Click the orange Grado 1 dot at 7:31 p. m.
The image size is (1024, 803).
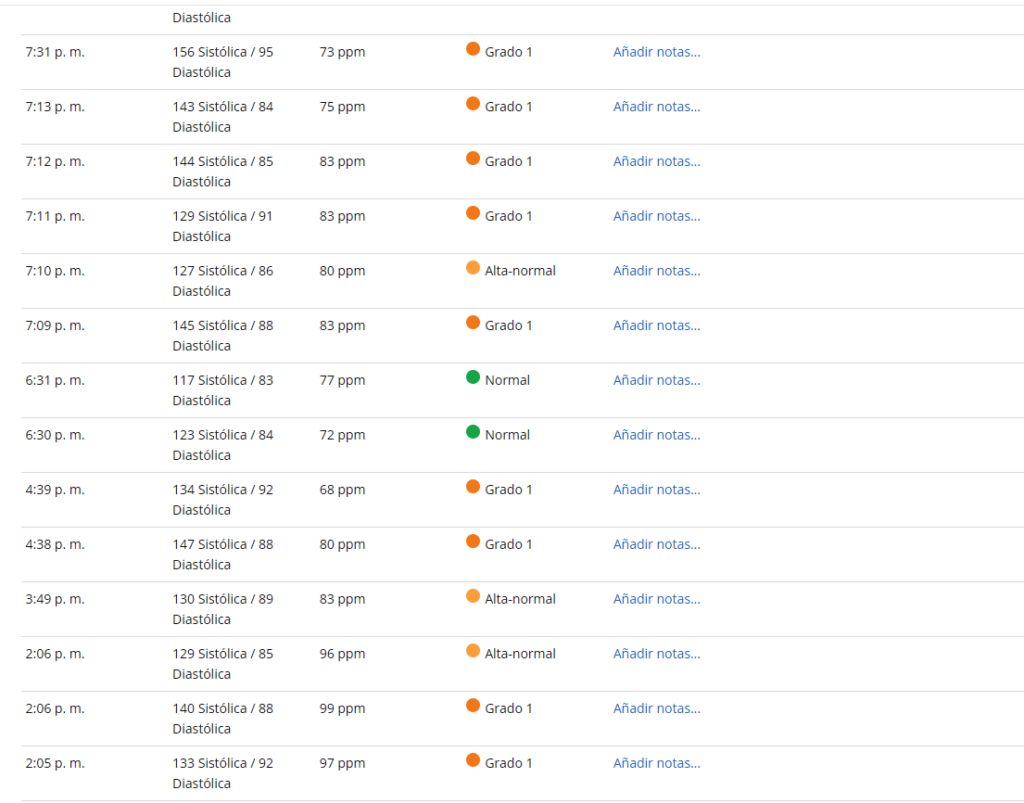point(473,49)
